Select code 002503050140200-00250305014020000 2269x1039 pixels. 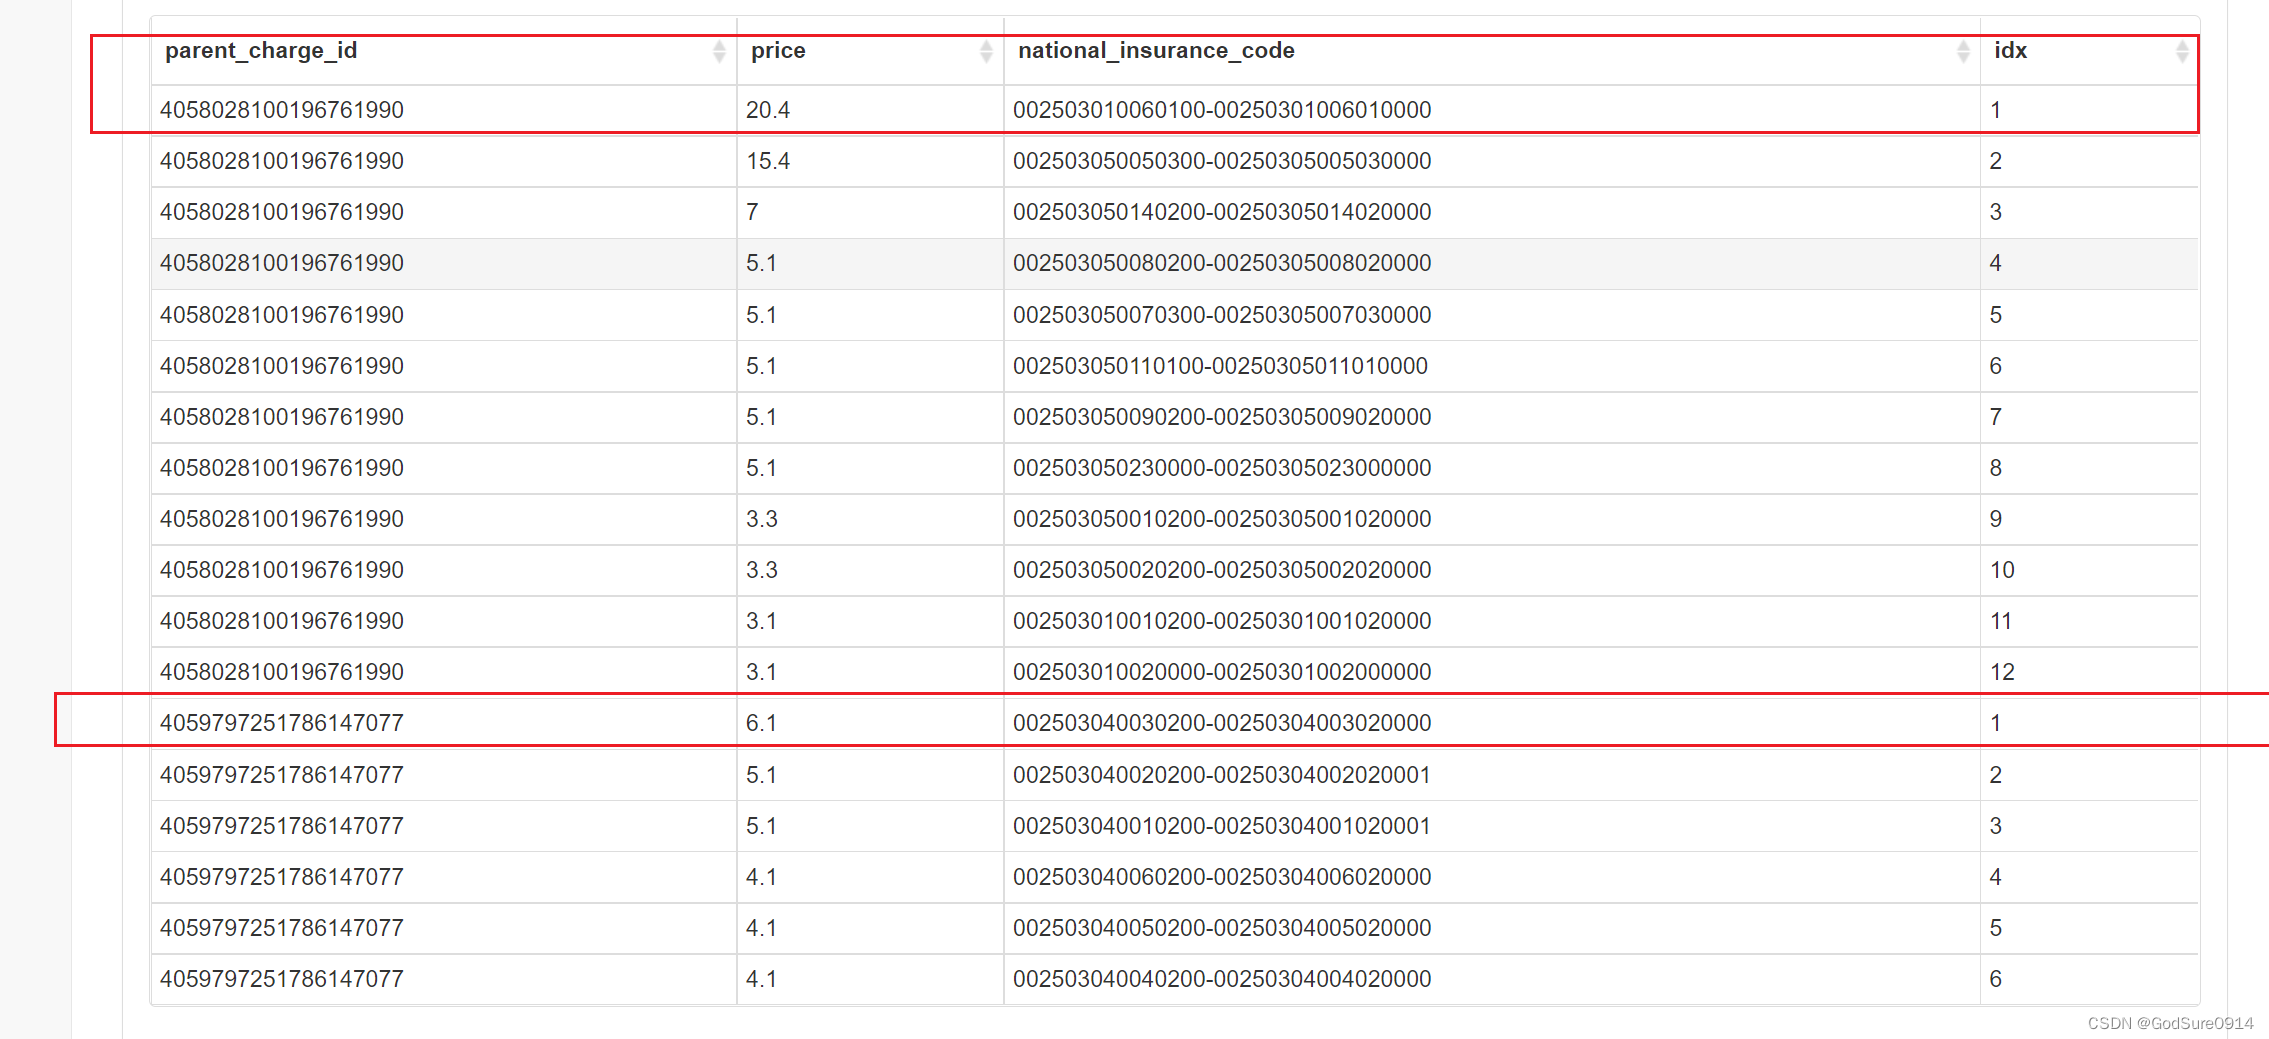[1222, 212]
